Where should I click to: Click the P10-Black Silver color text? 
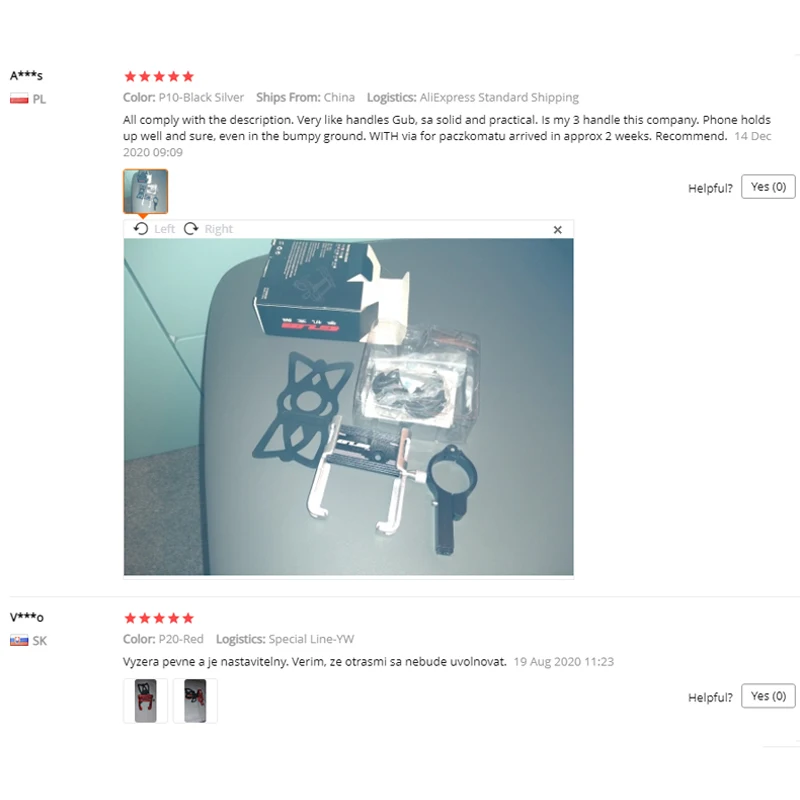(x=201, y=97)
